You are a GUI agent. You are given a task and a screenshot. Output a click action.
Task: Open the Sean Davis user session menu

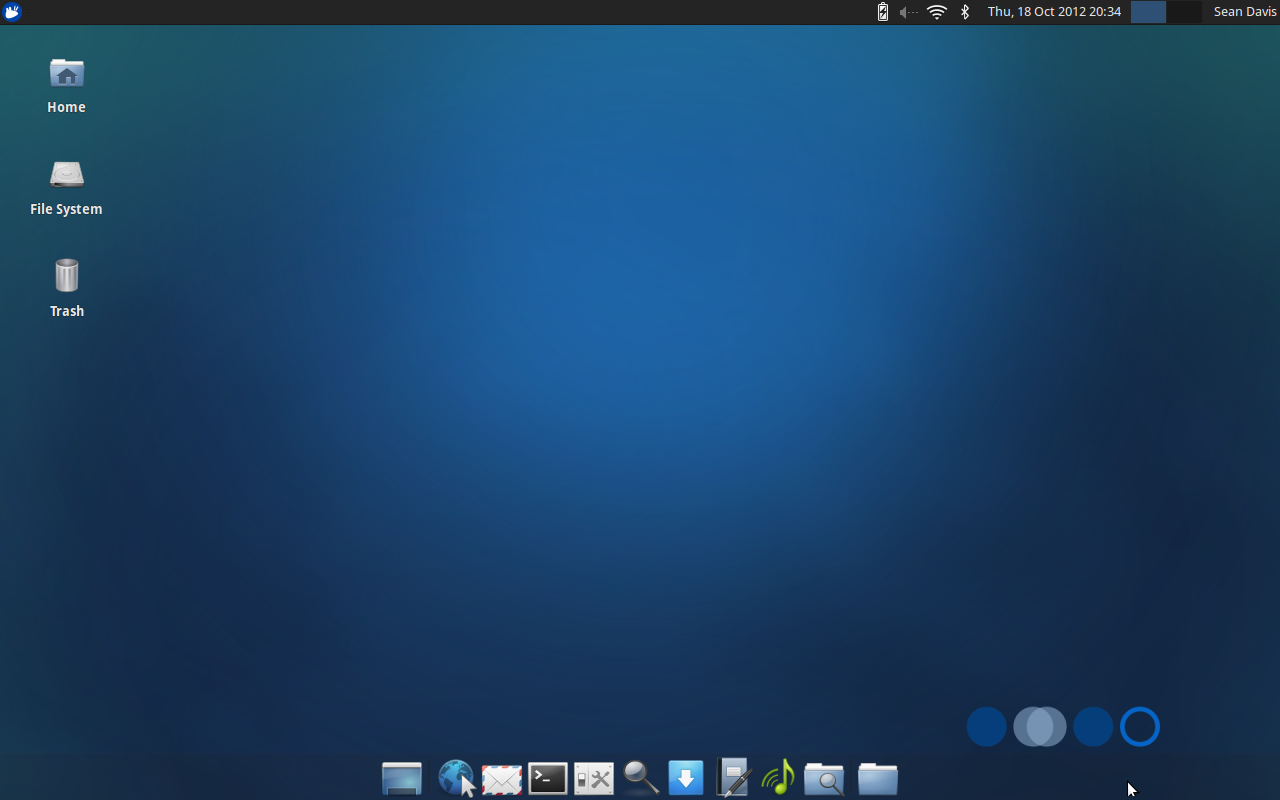point(1244,11)
